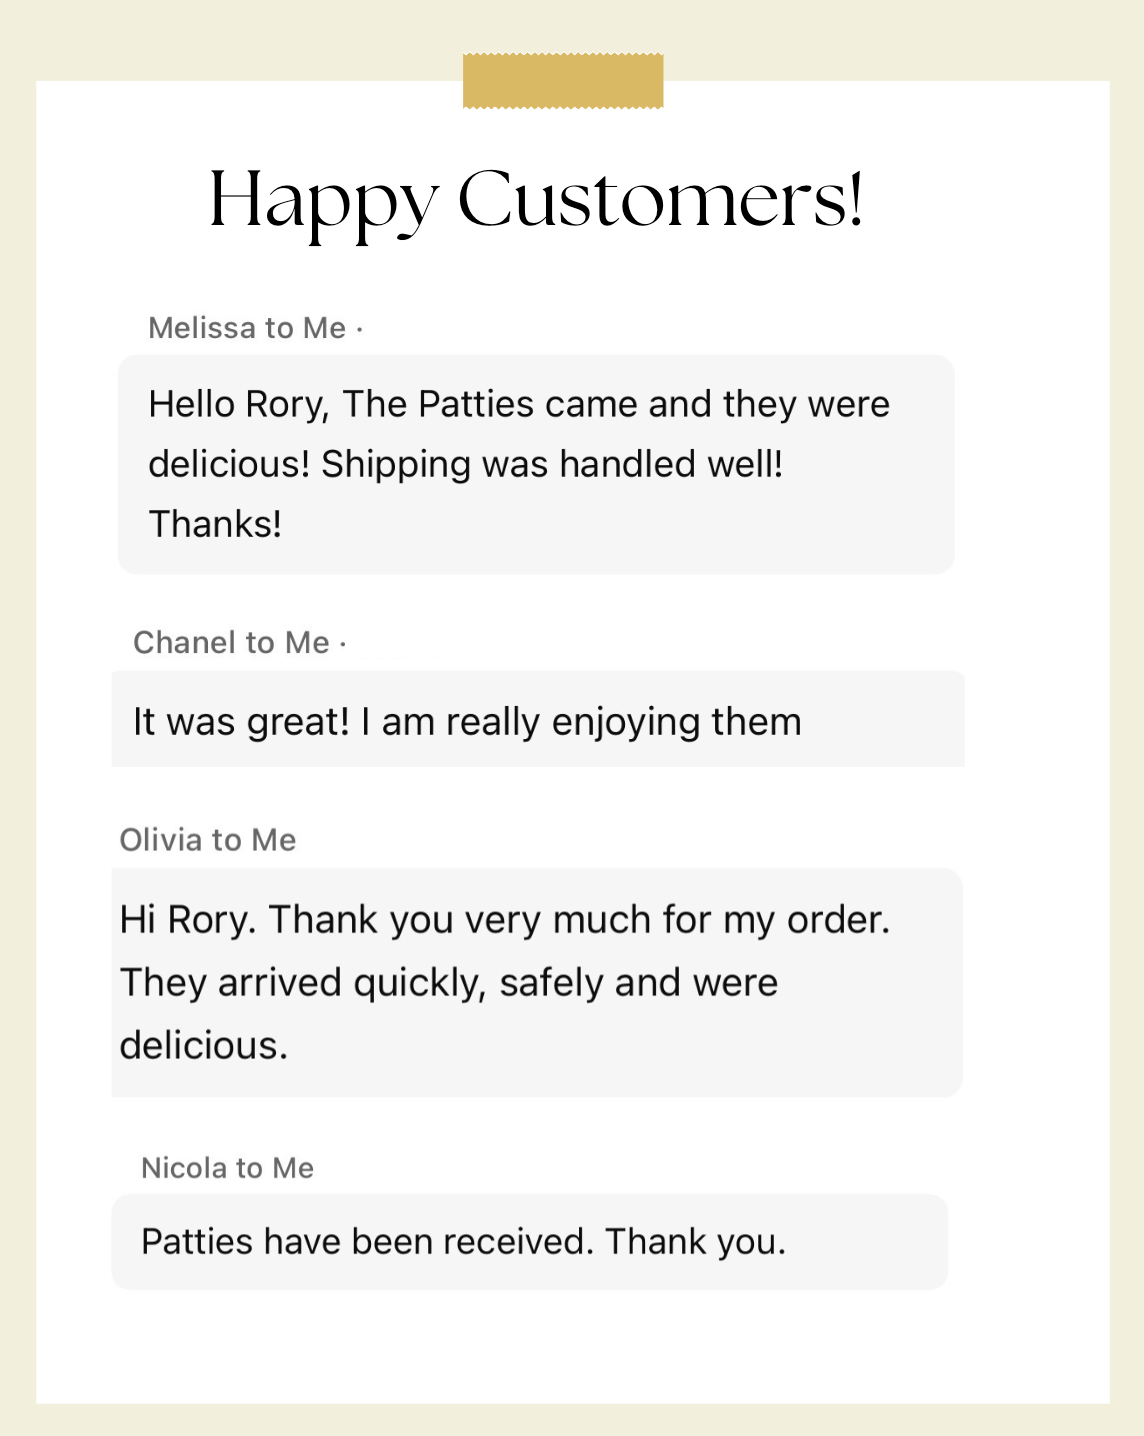Click the final "delicious." in Olivia's message
The image size is (1144, 1436).
tap(204, 1045)
